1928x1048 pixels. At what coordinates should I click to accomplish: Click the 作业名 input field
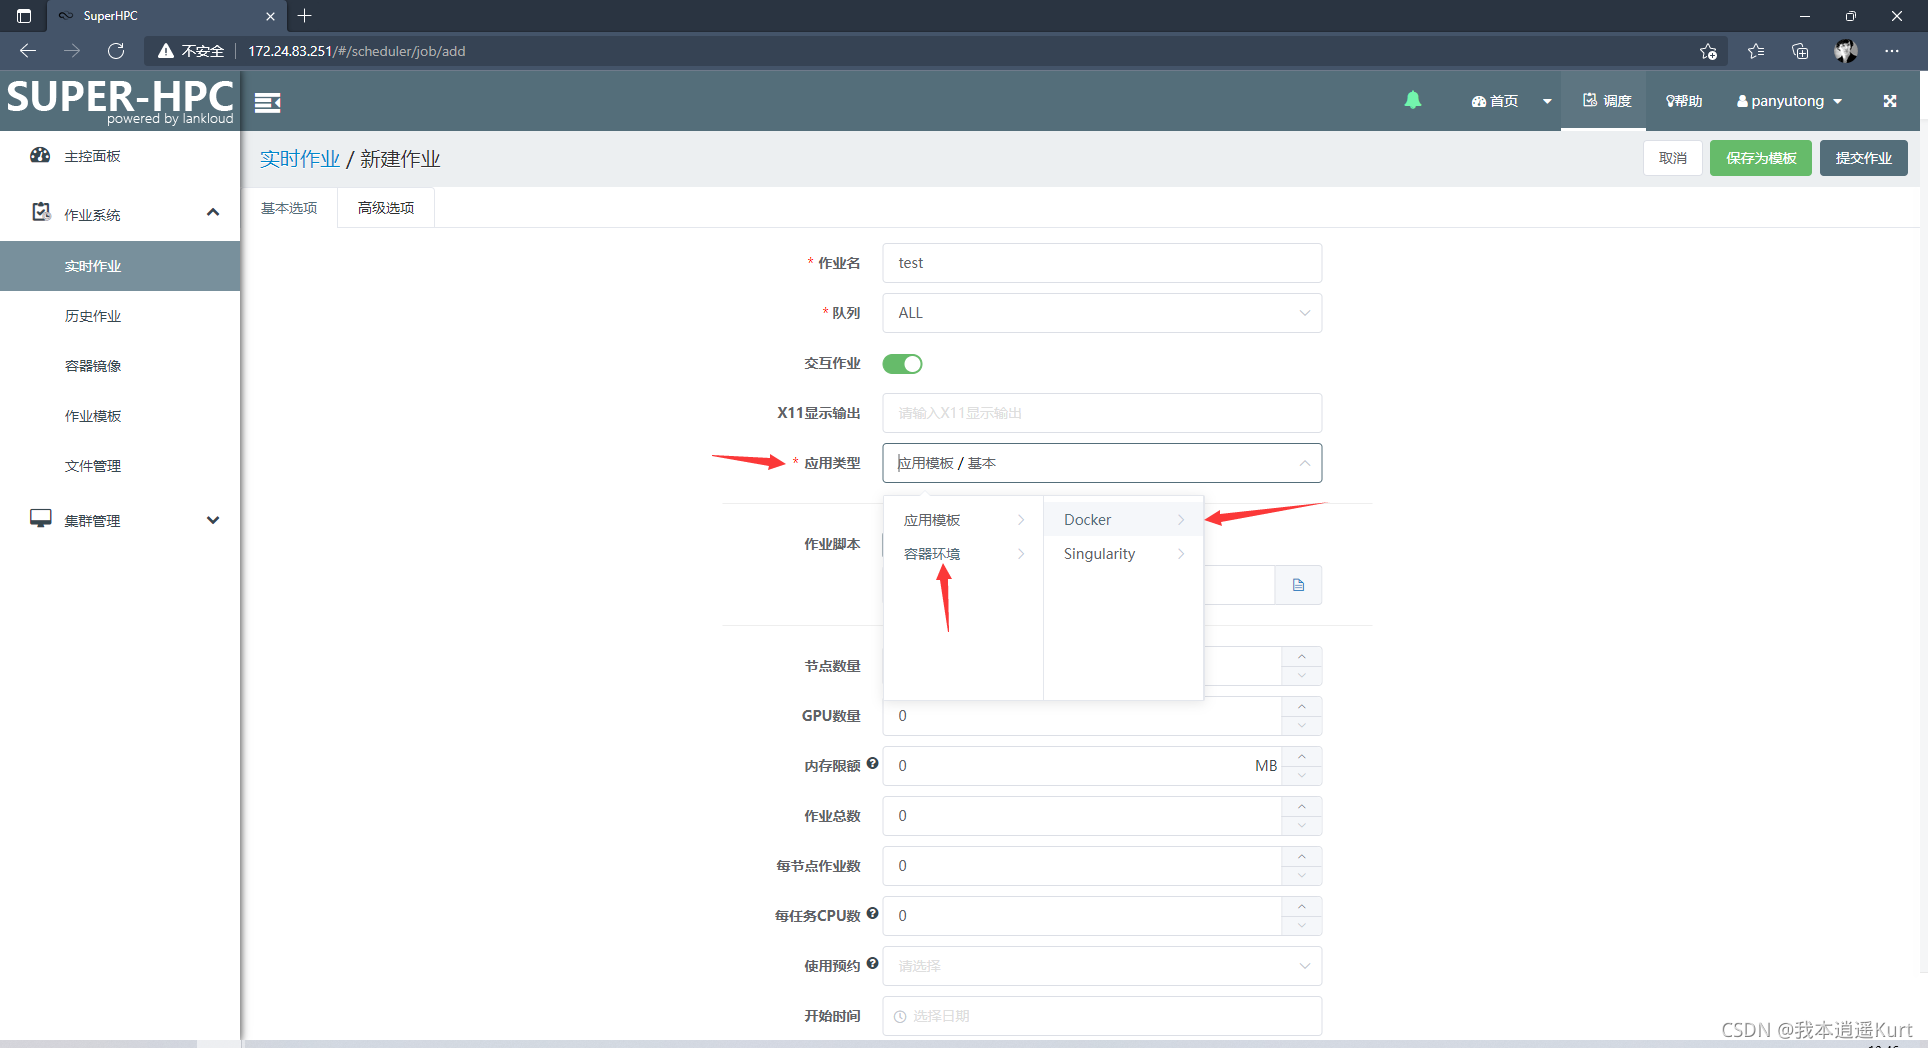pyautogui.click(x=1102, y=263)
